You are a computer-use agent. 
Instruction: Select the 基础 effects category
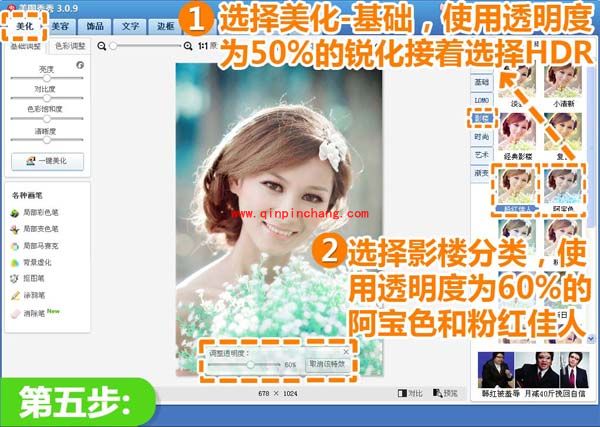481,82
